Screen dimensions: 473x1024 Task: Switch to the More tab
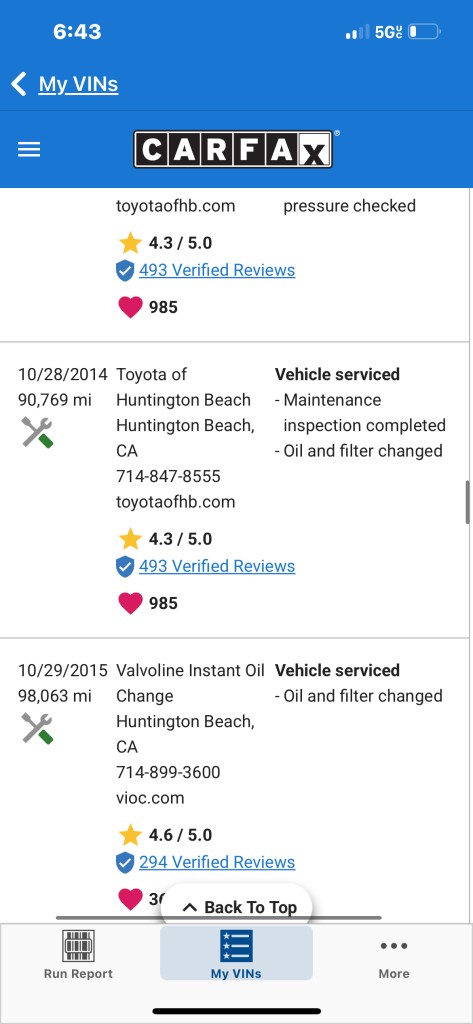(x=394, y=953)
